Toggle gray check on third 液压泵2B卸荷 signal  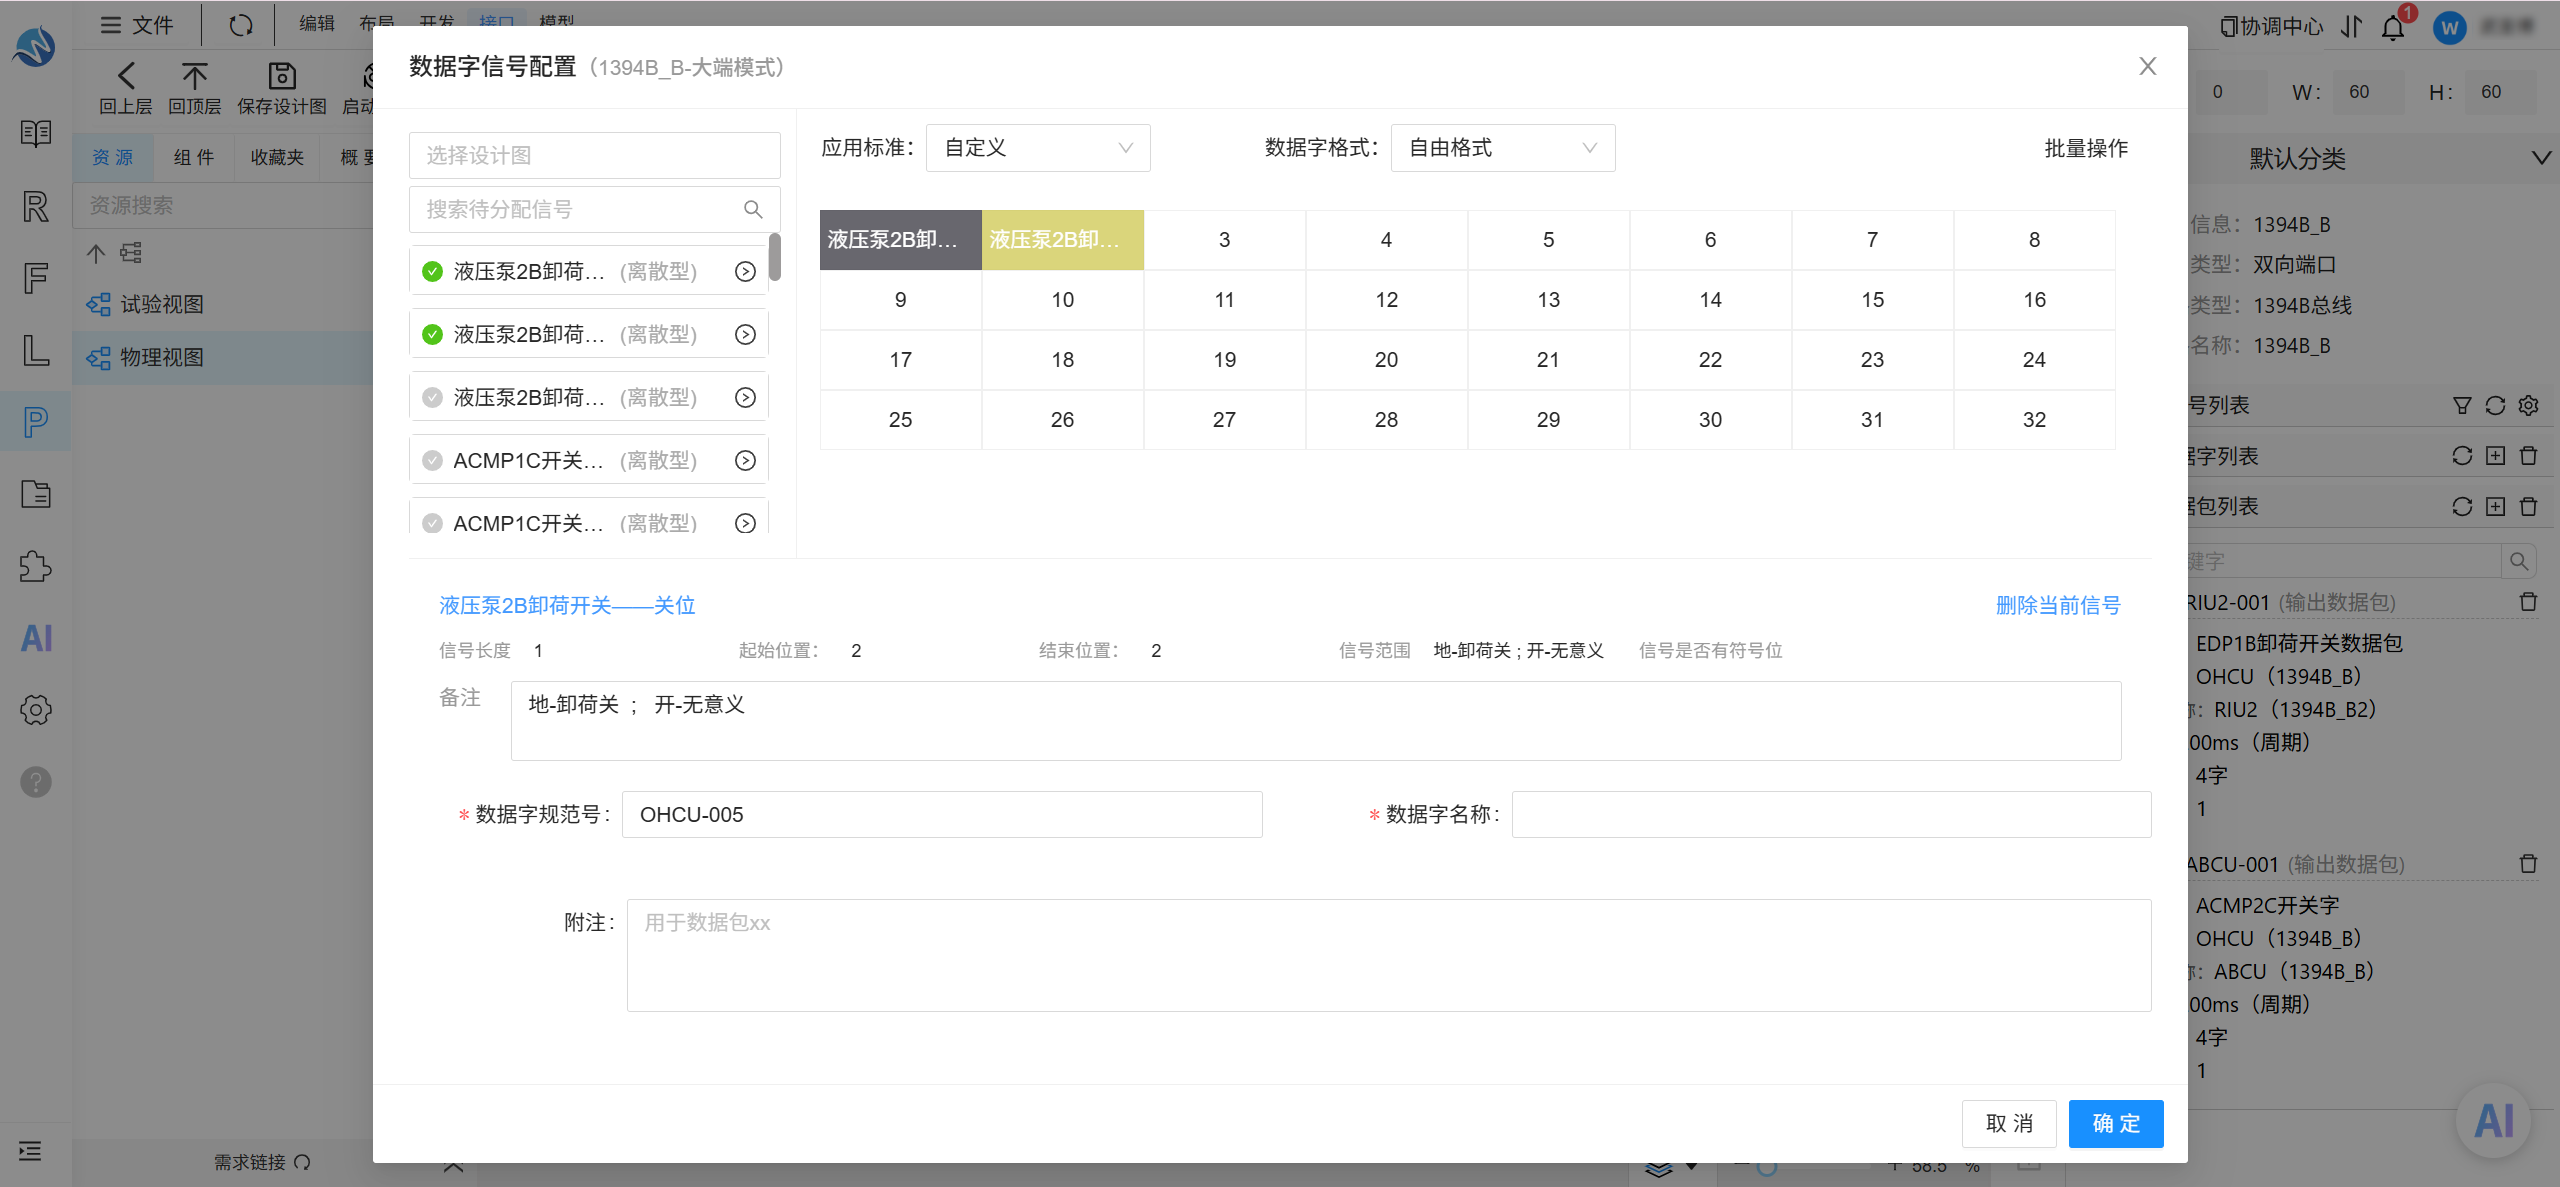point(432,398)
